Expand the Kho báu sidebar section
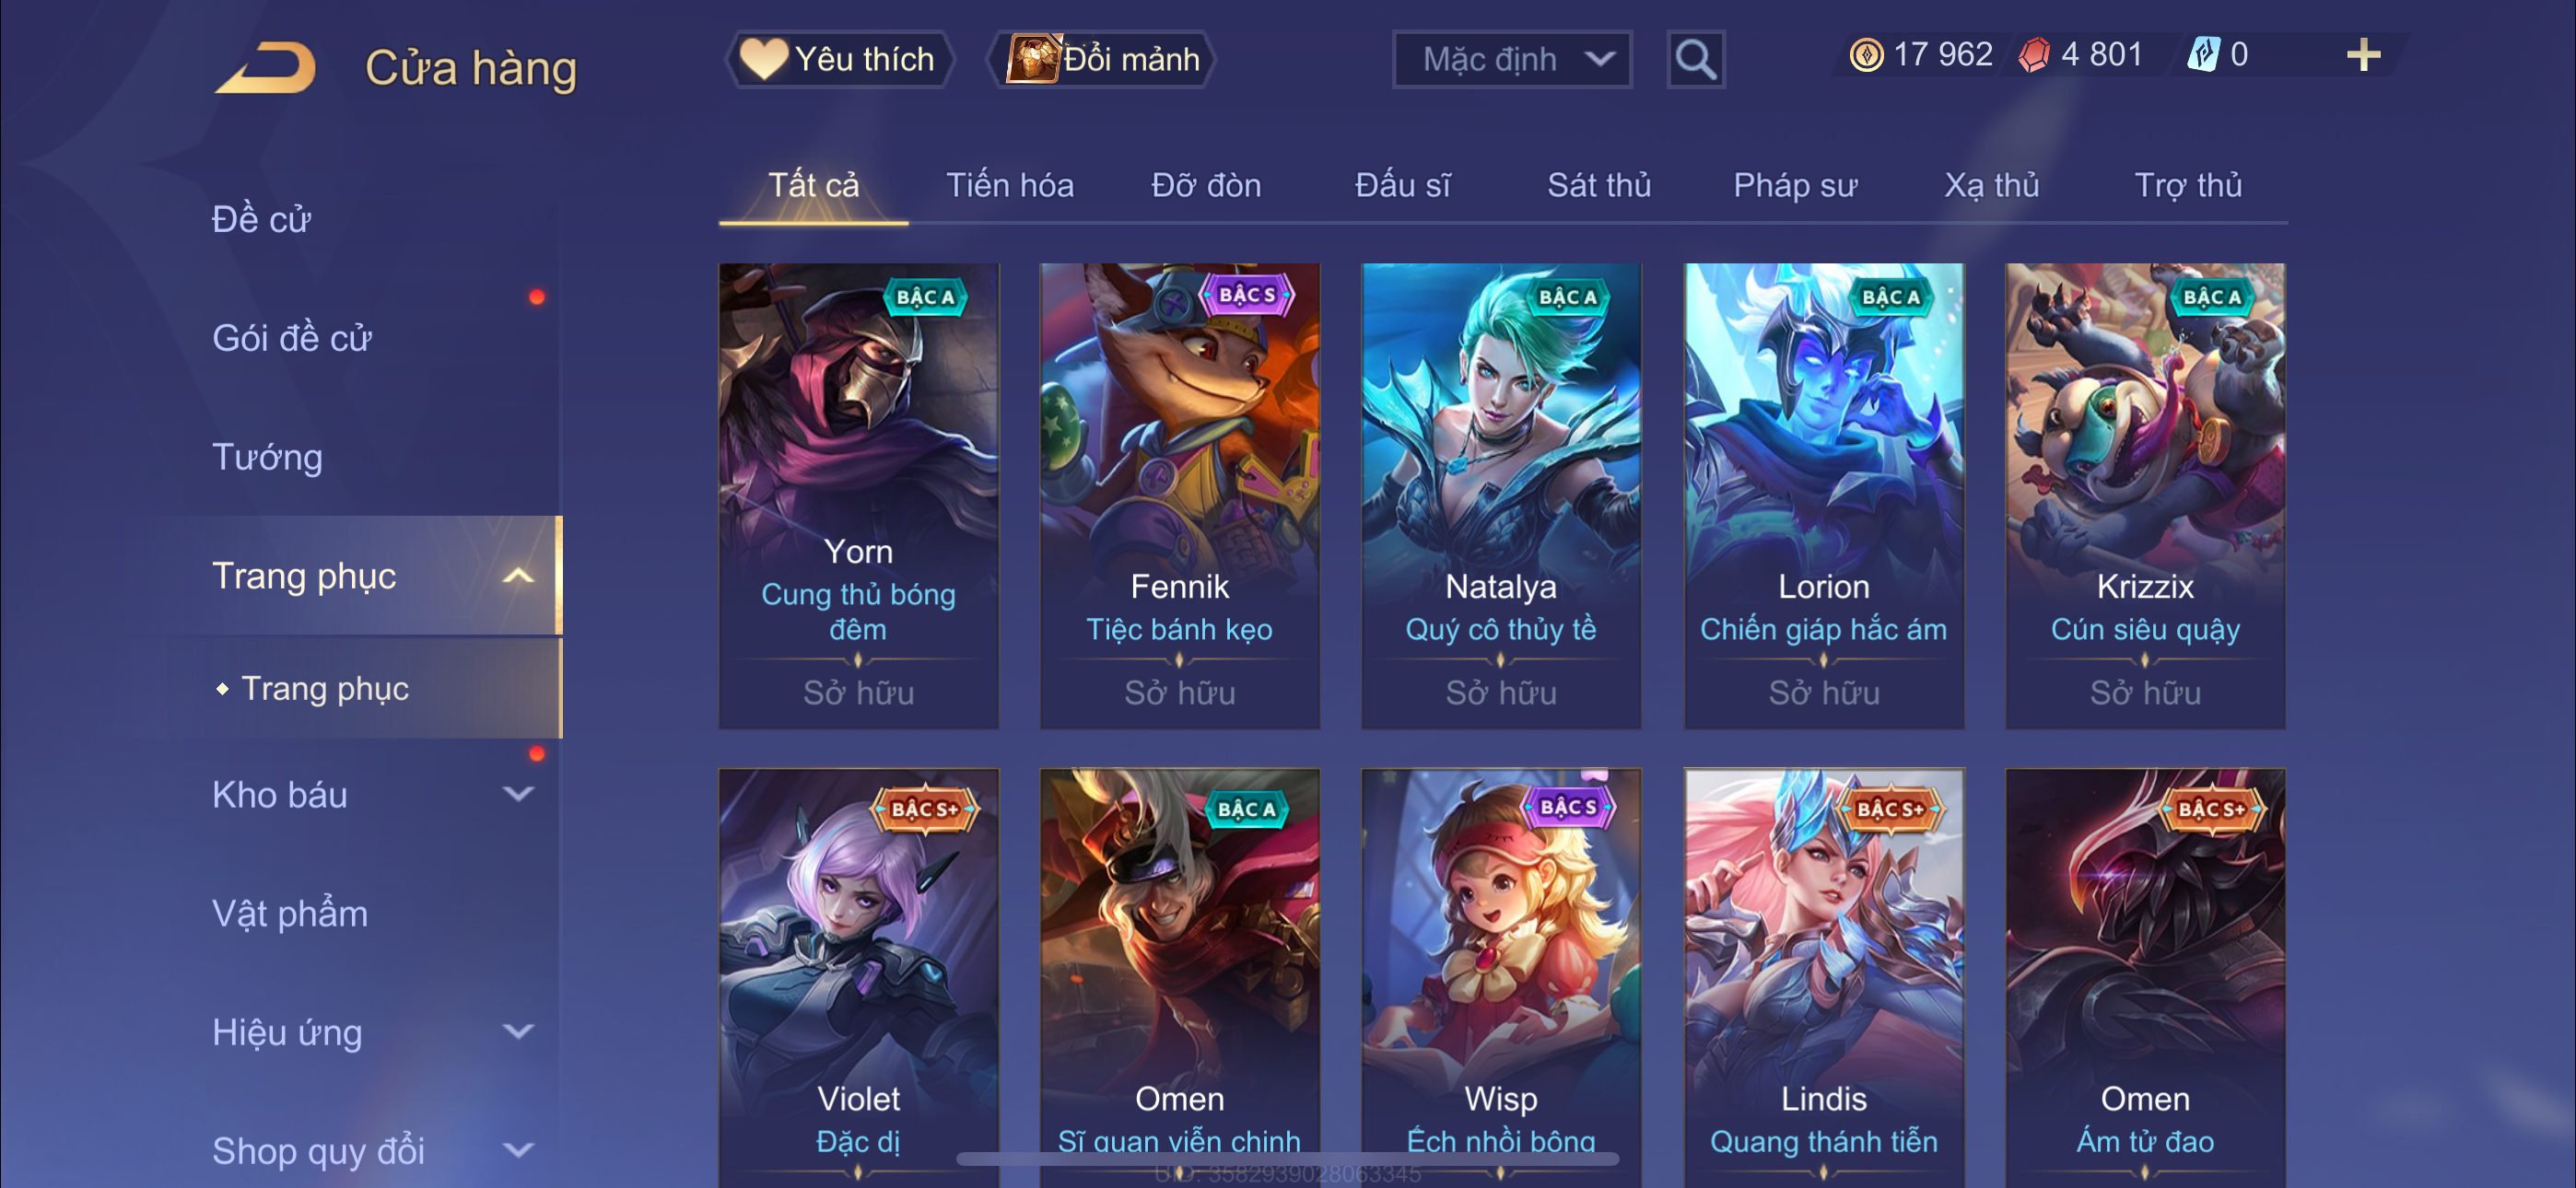Screen dimensions: 2576x1188 (517, 795)
